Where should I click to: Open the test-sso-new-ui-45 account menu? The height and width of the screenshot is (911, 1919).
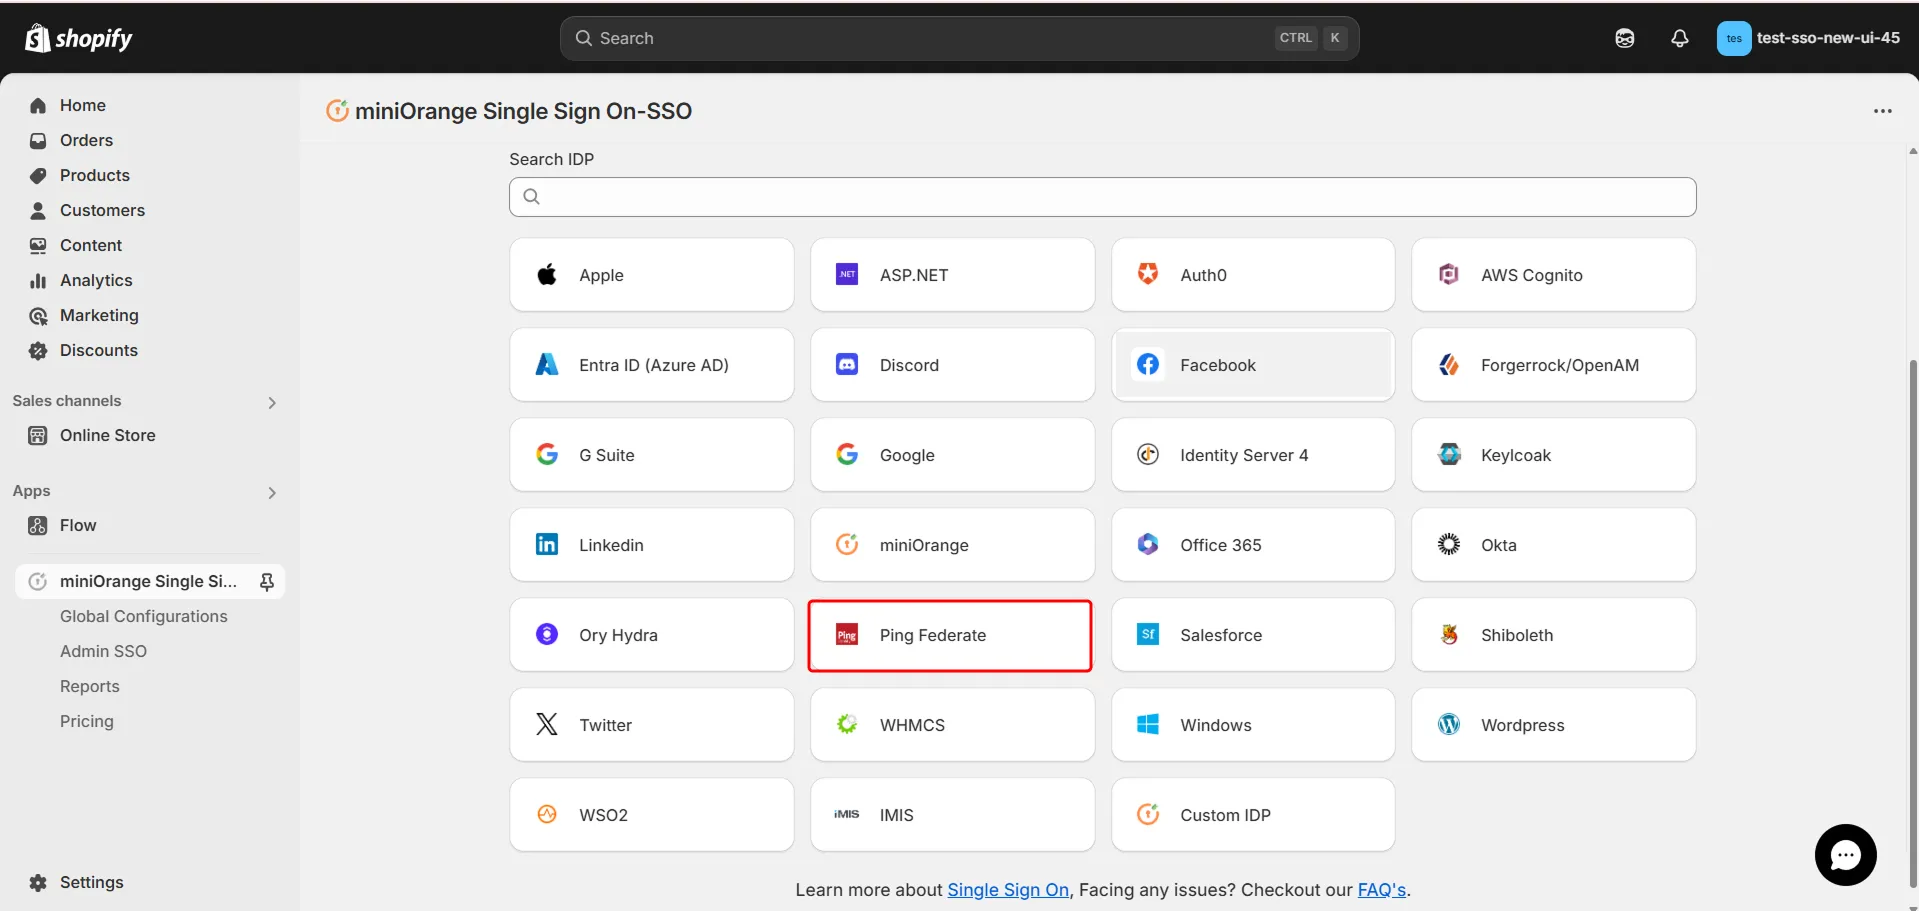tap(1808, 38)
